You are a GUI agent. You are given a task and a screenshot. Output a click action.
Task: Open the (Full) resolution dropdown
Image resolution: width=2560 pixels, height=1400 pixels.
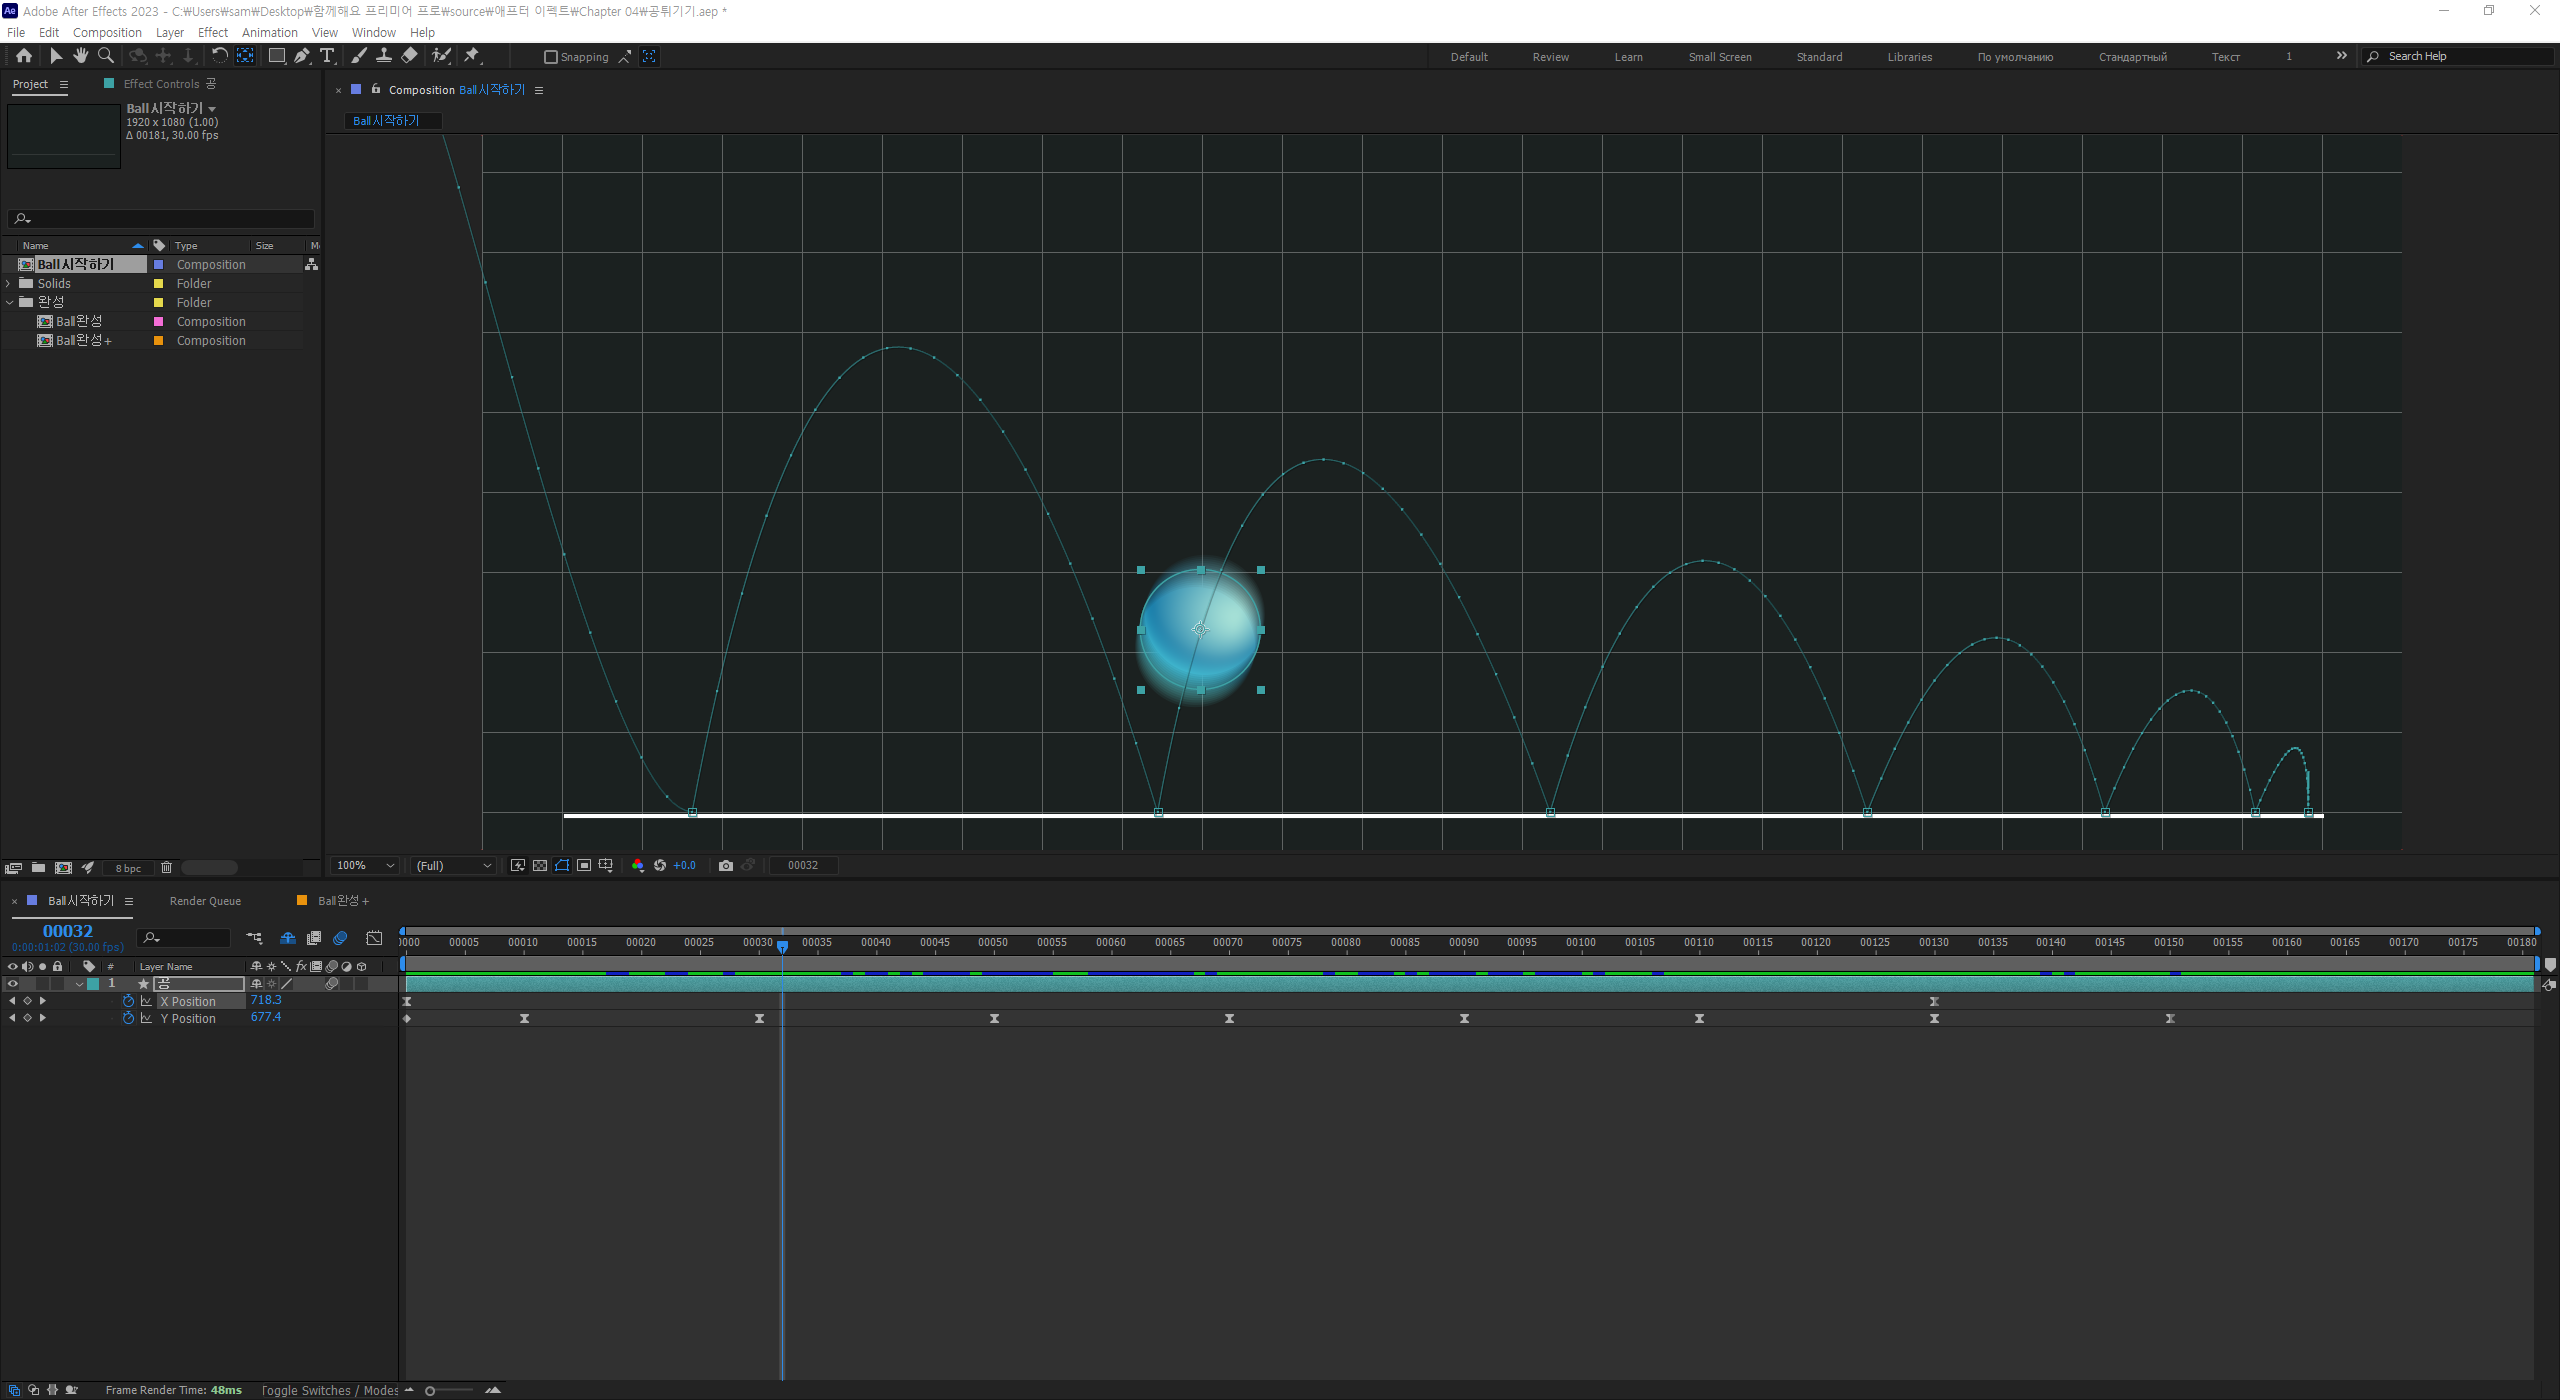(x=454, y=866)
